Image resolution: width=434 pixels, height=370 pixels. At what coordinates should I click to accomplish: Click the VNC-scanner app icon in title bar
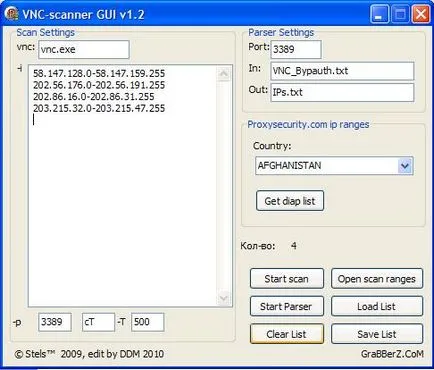pyautogui.click(x=12, y=14)
